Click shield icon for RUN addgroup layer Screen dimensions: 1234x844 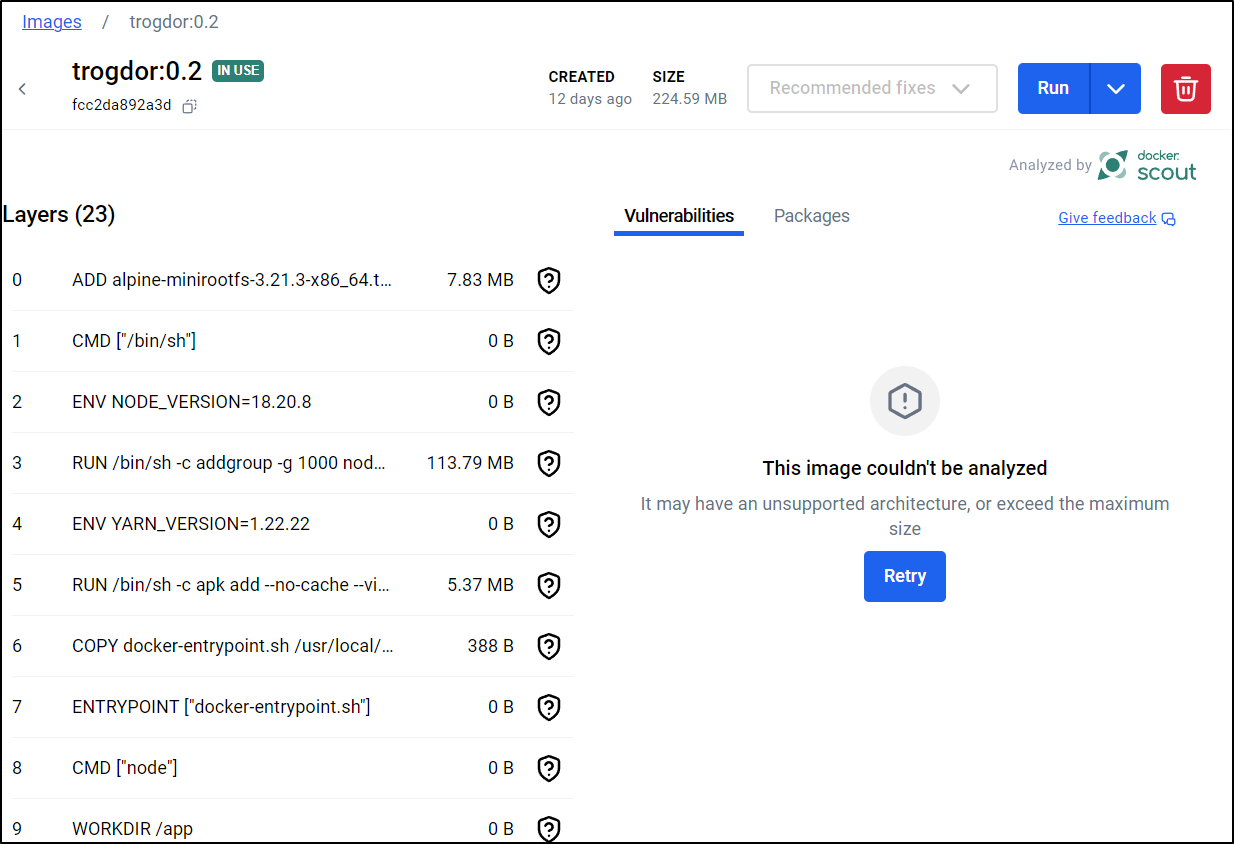(x=548, y=463)
